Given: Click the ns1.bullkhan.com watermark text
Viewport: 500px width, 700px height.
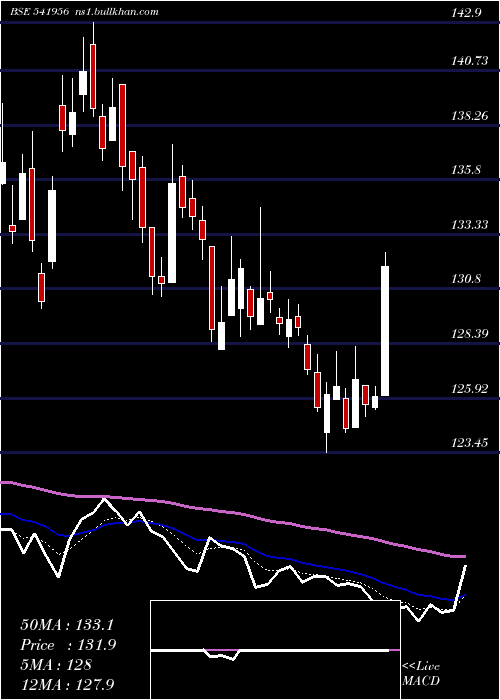Looking at the screenshot, I should (117, 12).
